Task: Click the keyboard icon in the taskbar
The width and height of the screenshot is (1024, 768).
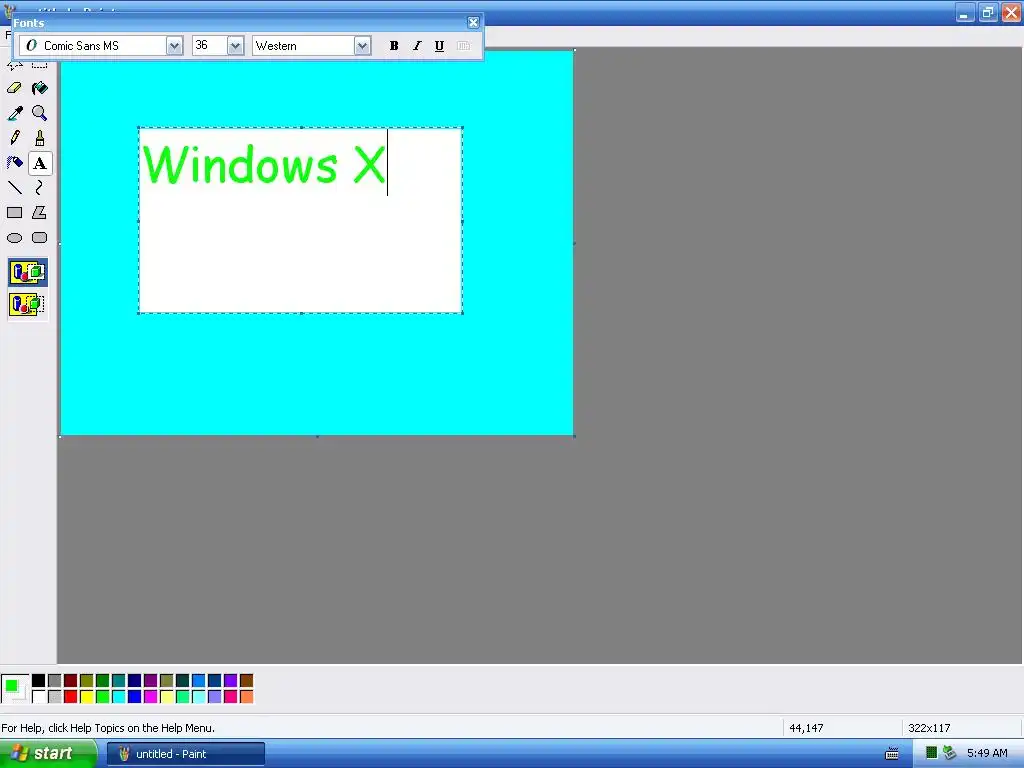Action: tap(891, 754)
